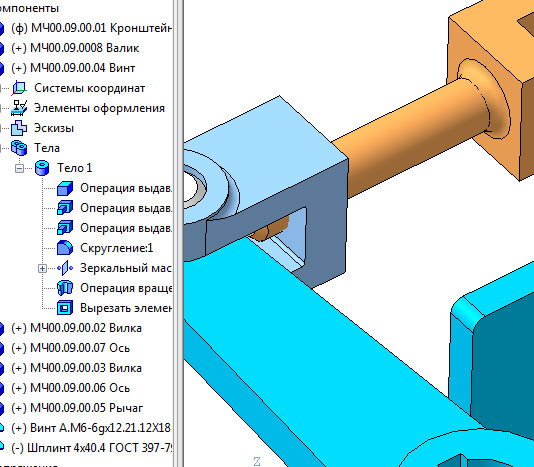534x467 pixels.
Task: Click the Тело 1 body icon
Action: point(42,168)
